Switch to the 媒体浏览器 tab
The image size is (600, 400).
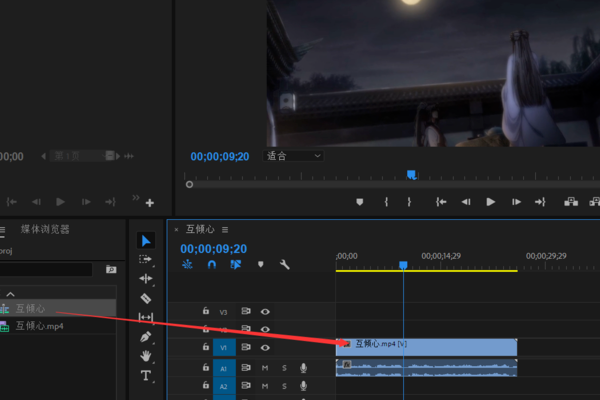45,229
